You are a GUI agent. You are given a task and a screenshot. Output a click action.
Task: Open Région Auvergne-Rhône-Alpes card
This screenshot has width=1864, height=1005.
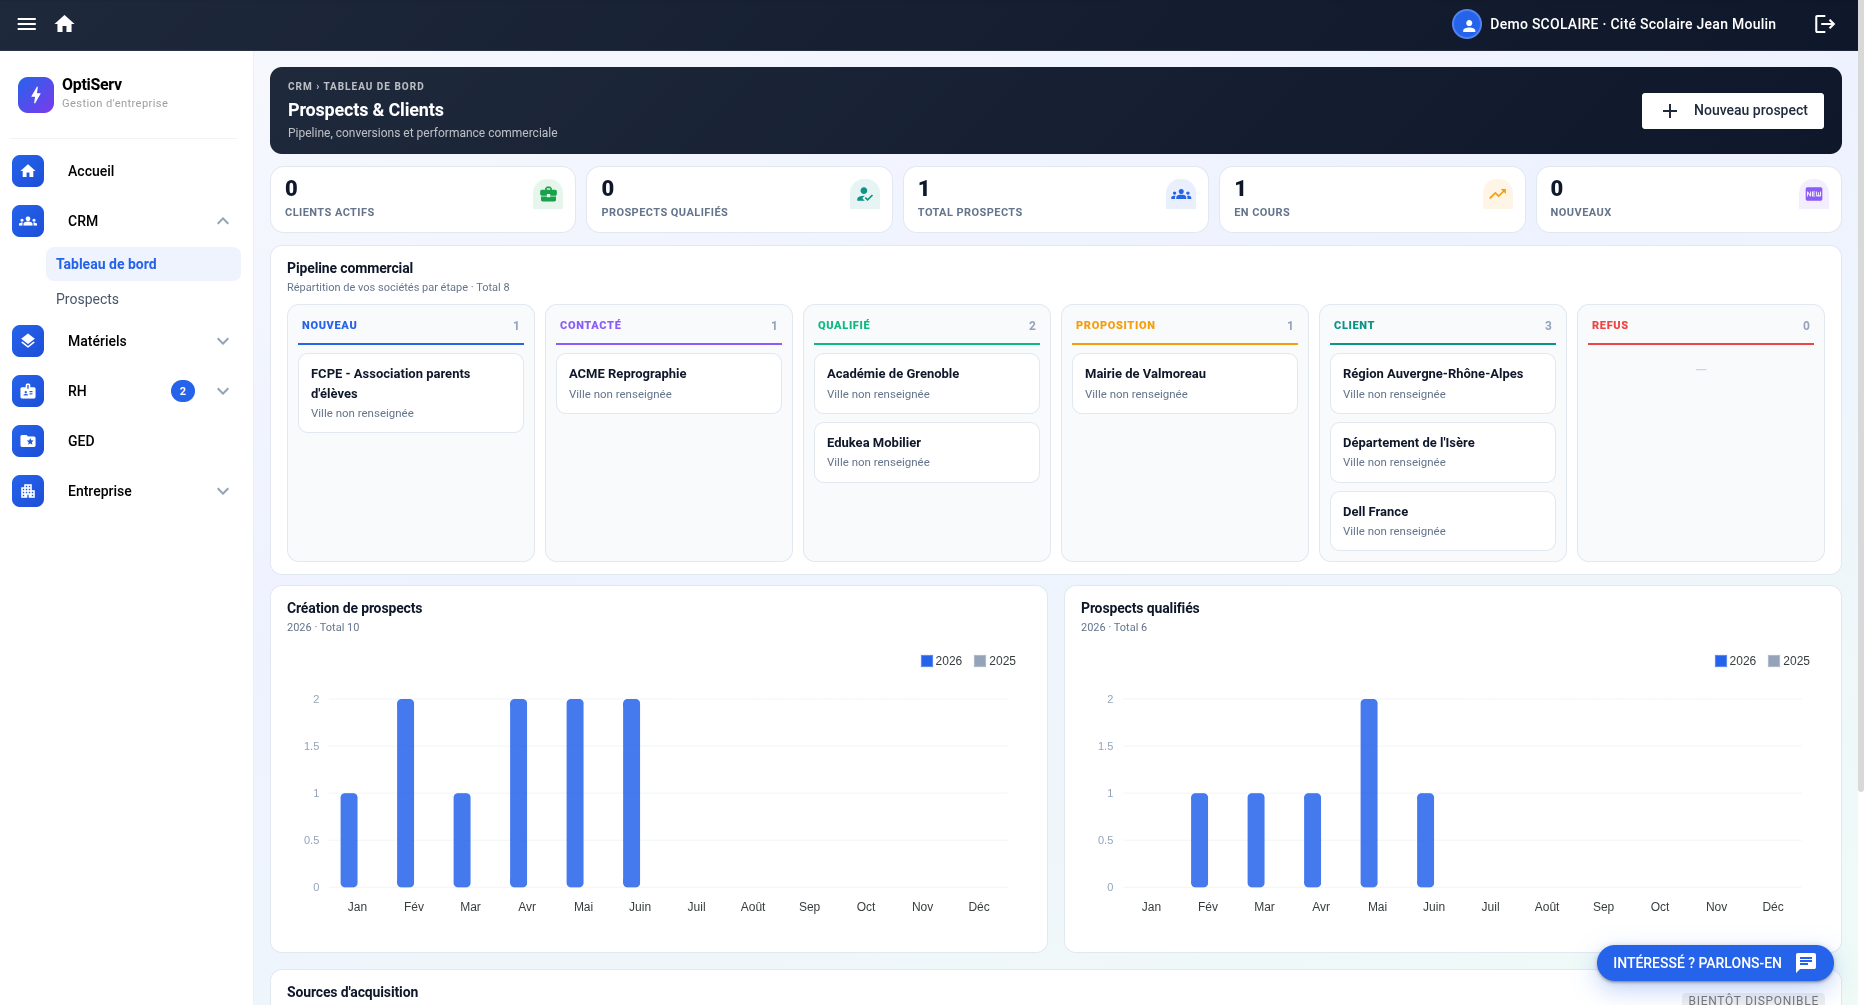(1443, 383)
